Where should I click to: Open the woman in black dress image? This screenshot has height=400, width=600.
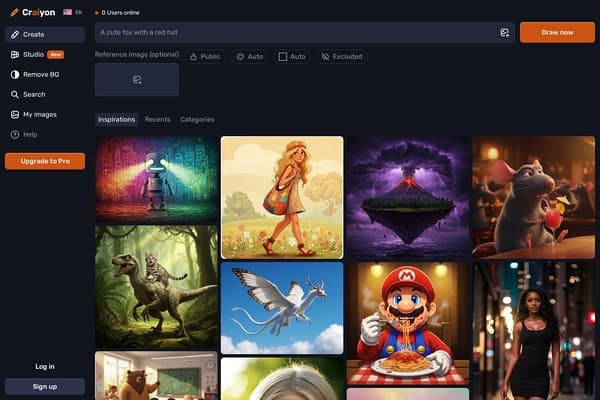[x=533, y=331]
